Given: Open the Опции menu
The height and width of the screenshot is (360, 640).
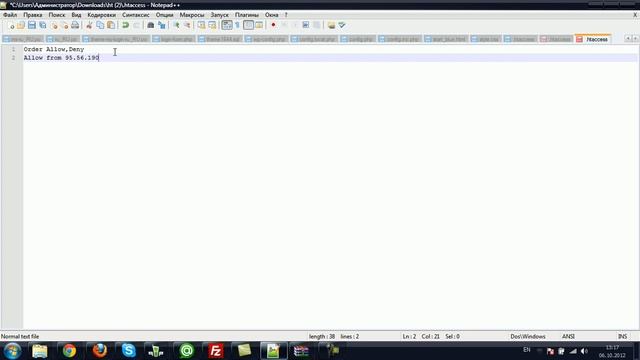Looking at the screenshot, I should coord(164,15).
